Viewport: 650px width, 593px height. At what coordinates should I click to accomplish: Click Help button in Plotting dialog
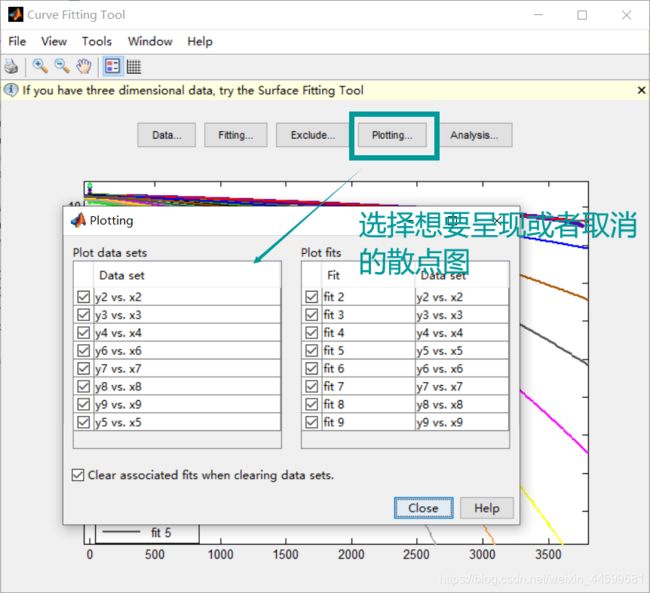pyautogui.click(x=487, y=508)
